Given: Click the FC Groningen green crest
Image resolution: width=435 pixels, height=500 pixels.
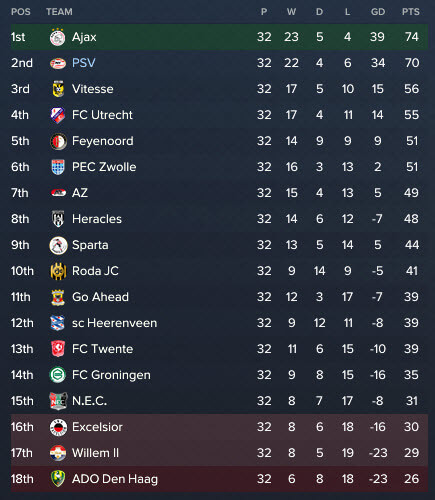Looking at the screenshot, I should click(58, 375).
